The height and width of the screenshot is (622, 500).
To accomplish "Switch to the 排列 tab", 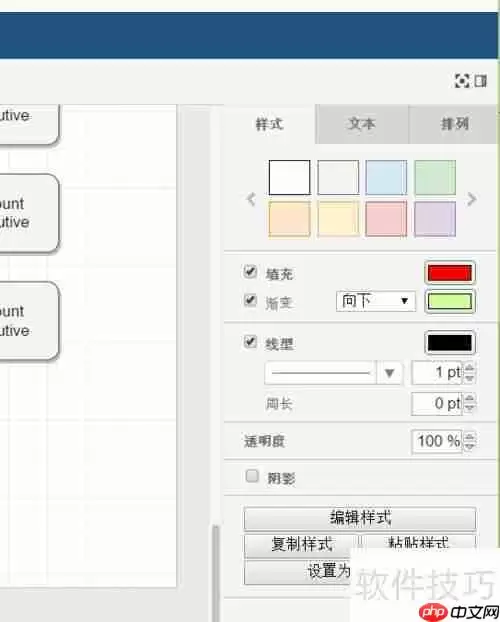I will [454, 124].
